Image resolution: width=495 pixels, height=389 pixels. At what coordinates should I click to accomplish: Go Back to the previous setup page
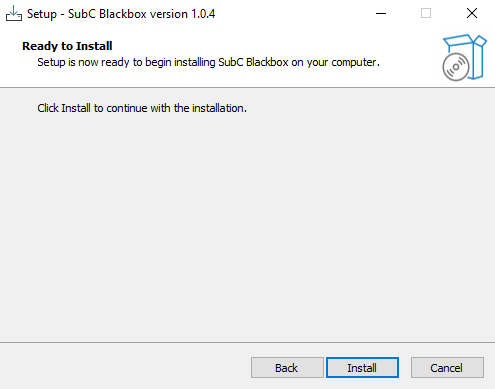coord(287,368)
